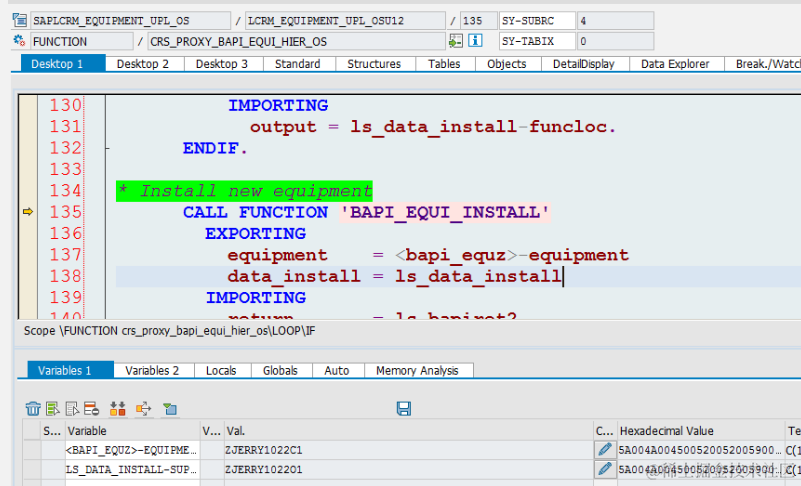This screenshot has width=801, height=486.
Task: Click the Val. column header
Action: pyautogui.click(x=408, y=431)
